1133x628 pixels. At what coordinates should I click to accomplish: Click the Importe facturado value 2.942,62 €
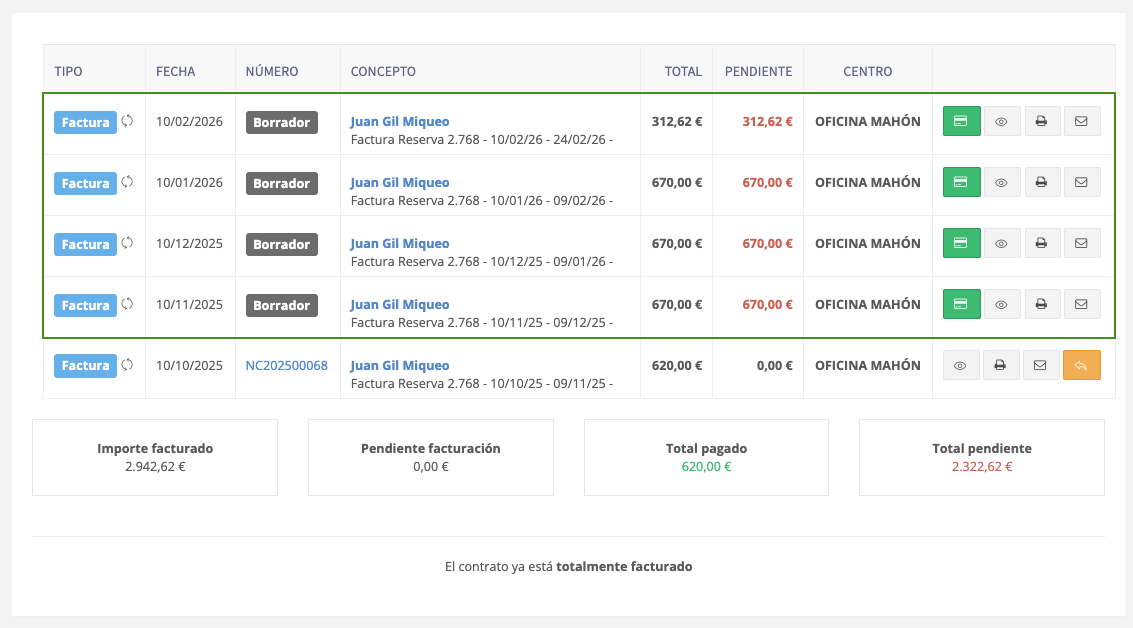pos(155,467)
